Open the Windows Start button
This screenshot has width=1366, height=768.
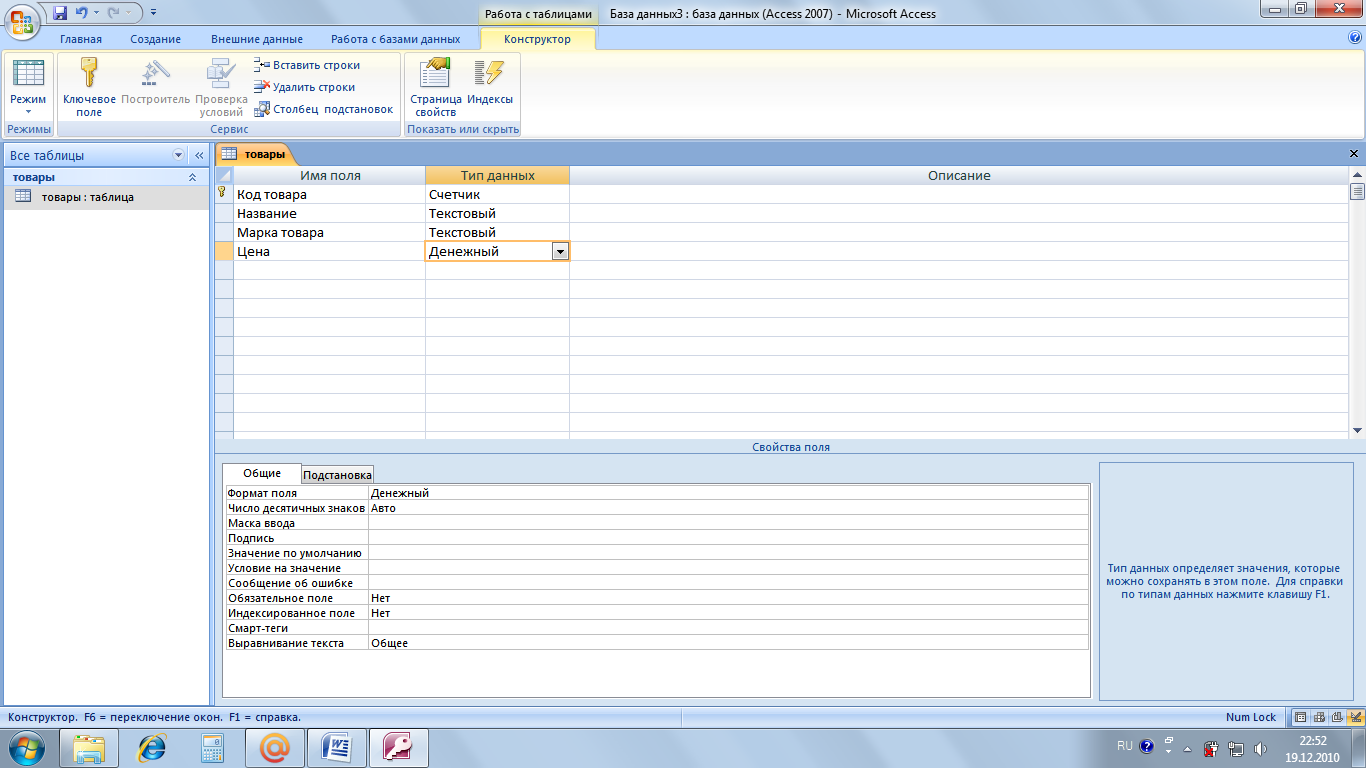[x=25, y=747]
